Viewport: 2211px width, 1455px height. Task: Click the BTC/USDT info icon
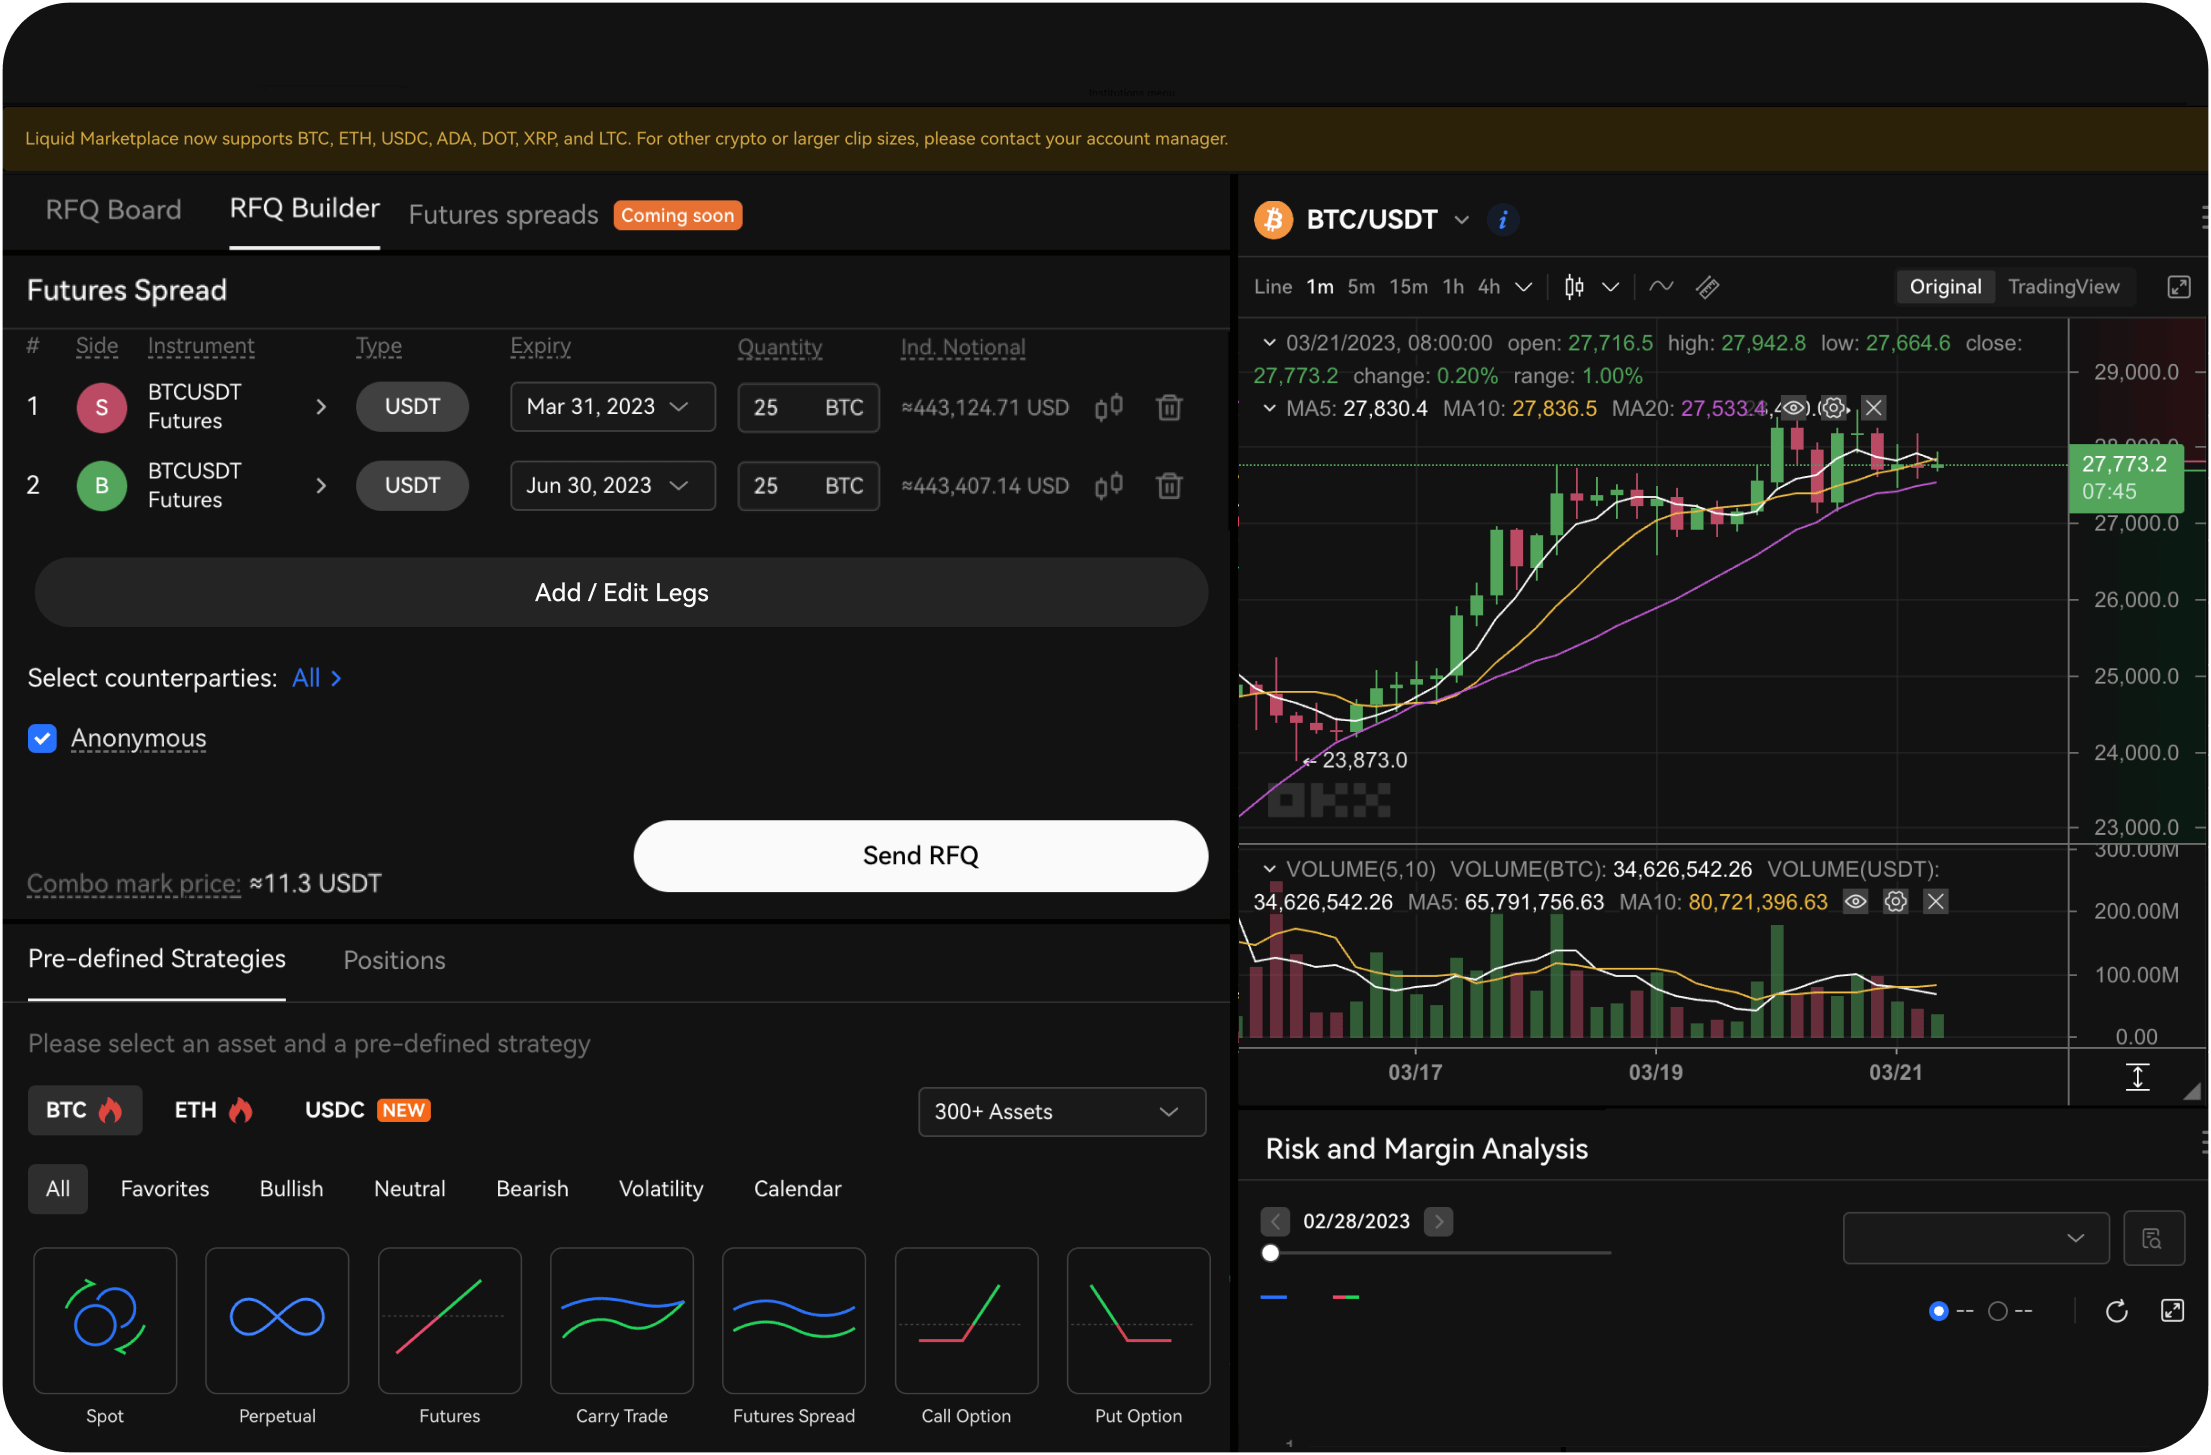tap(1502, 220)
